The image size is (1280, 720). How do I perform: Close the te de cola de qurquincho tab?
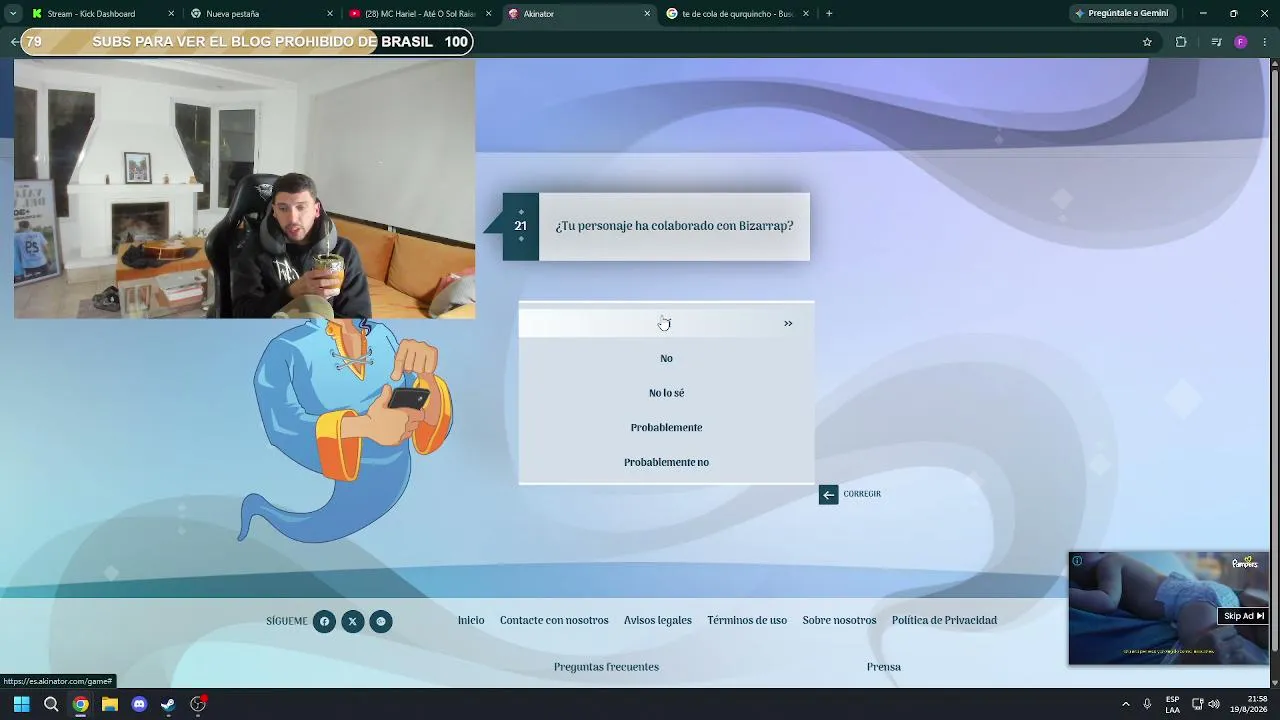(x=806, y=14)
